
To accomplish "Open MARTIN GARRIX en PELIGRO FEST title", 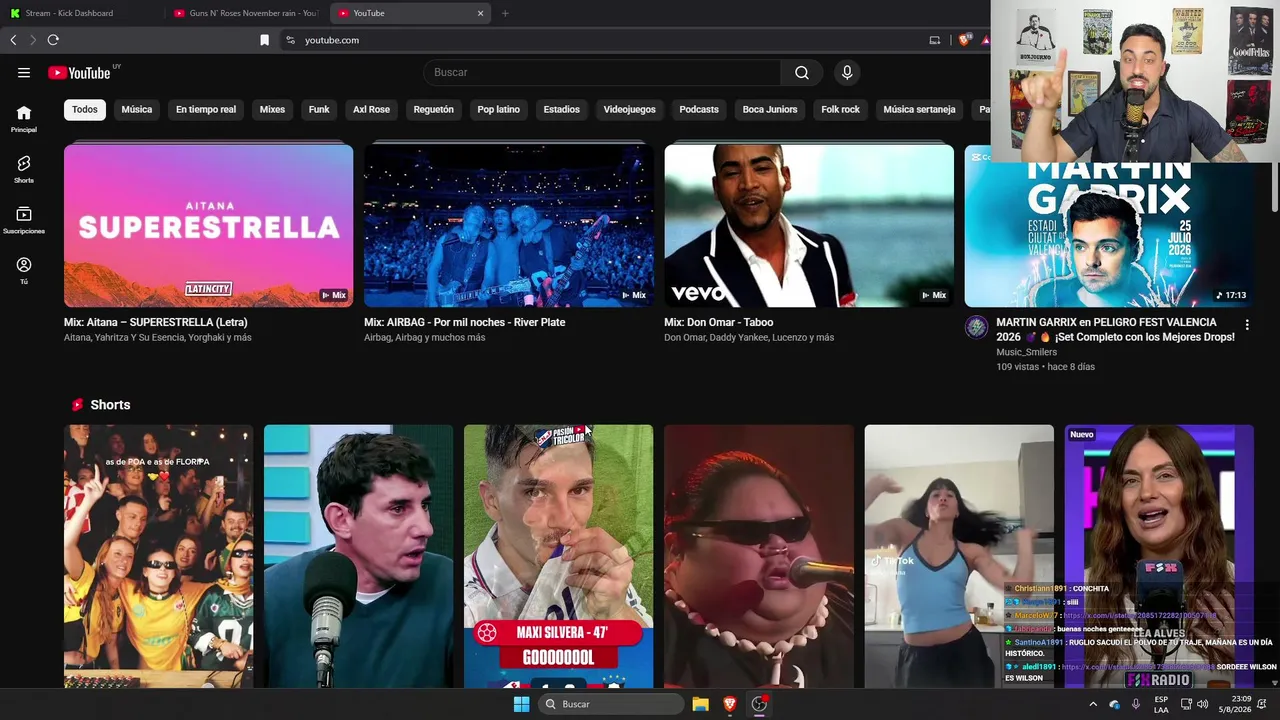I will (1116, 330).
